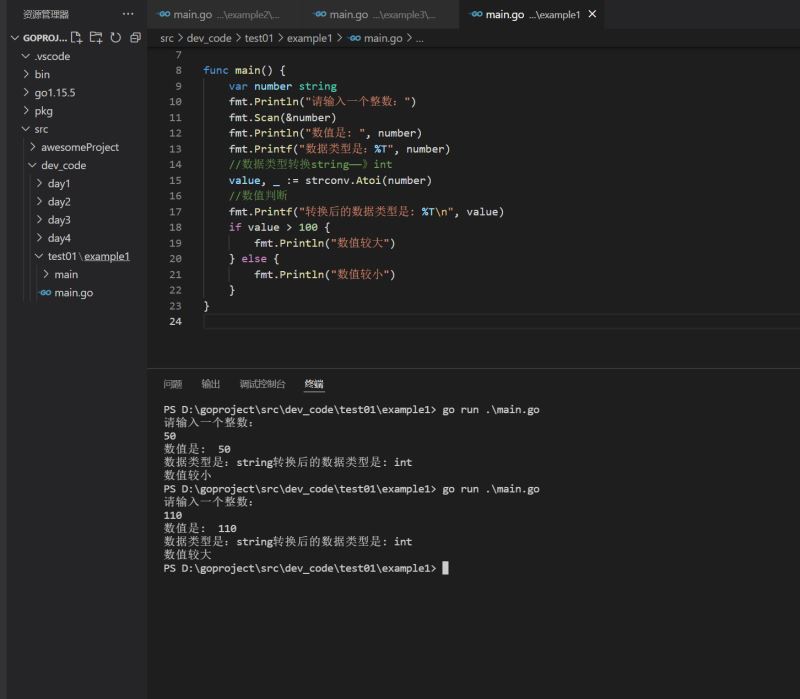The width and height of the screenshot is (800, 699).
Task: Click the Go icon next to main.go in tree
Action: pyautogui.click(x=46, y=293)
